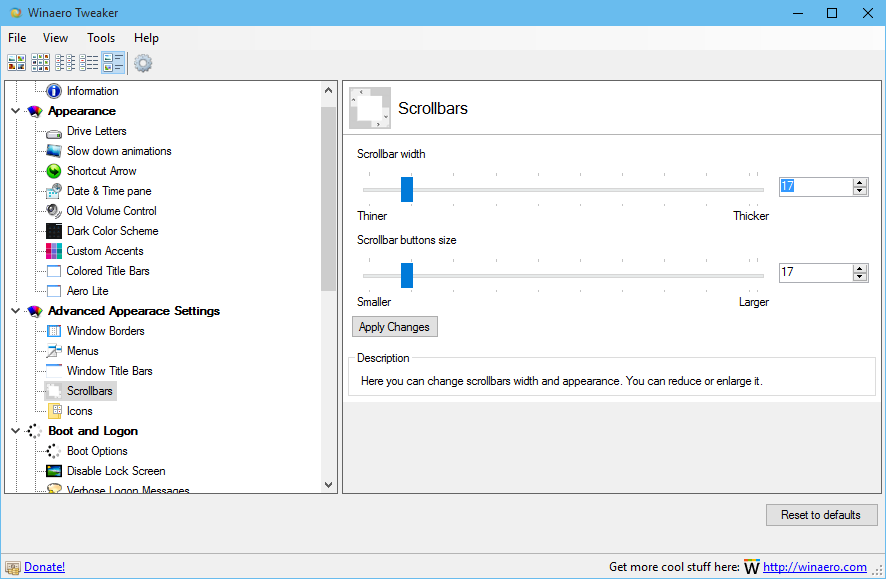Viewport: 886px width, 579px height.
Task: Select the tiles view icon in toolbar
Action: [113, 62]
